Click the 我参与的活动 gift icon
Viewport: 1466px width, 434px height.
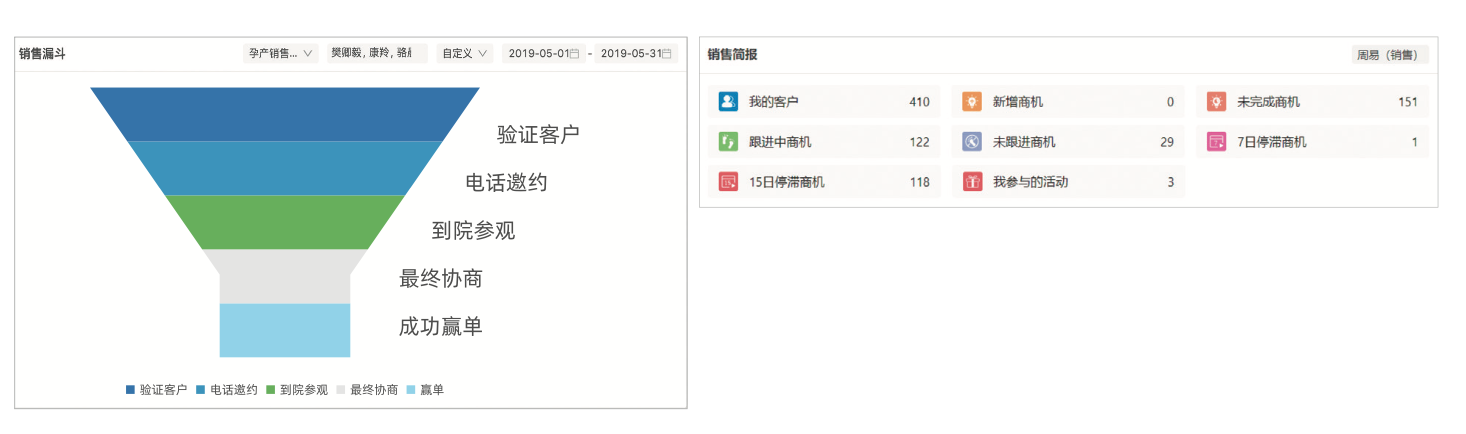point(972,182)
